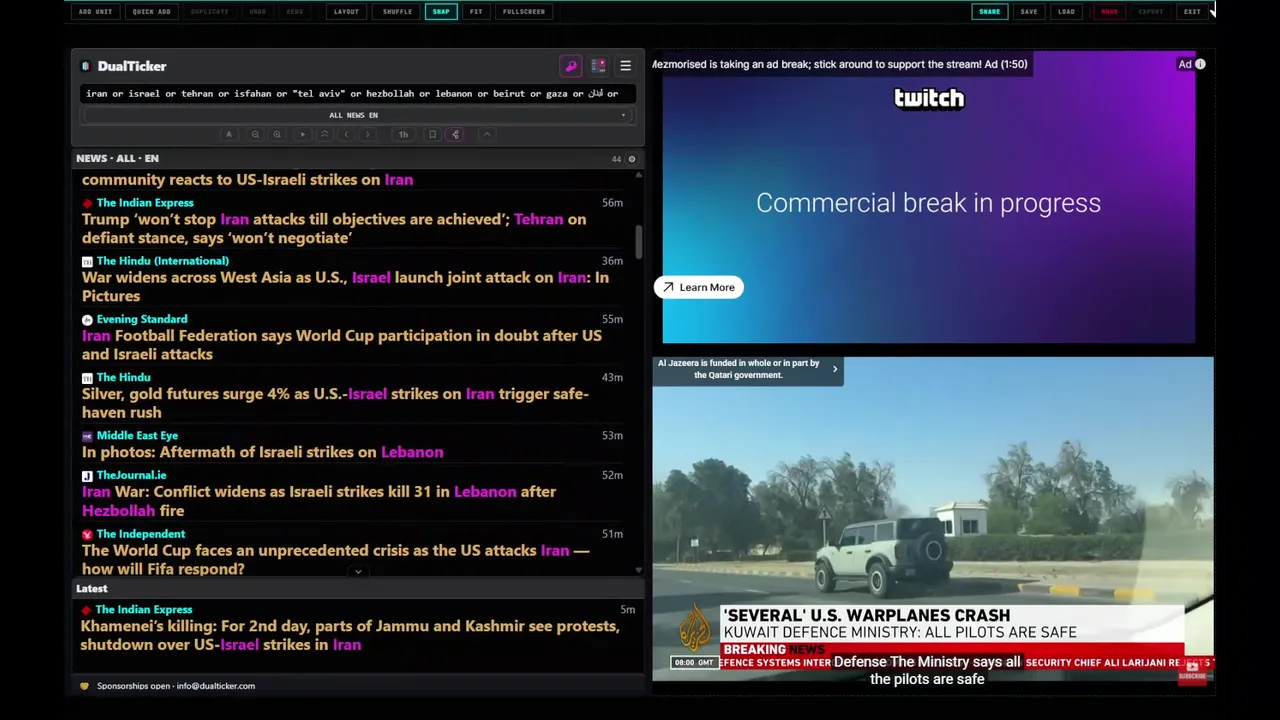Viewport: 1280px width, 720px height.
Task: Click the zoom out magnifier icon
Action: (255, 134)
